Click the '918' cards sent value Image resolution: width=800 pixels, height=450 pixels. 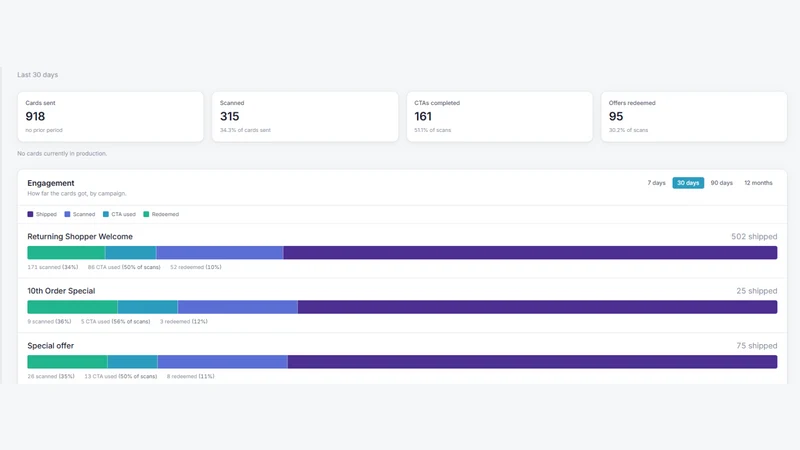click(x=35, y=116)
